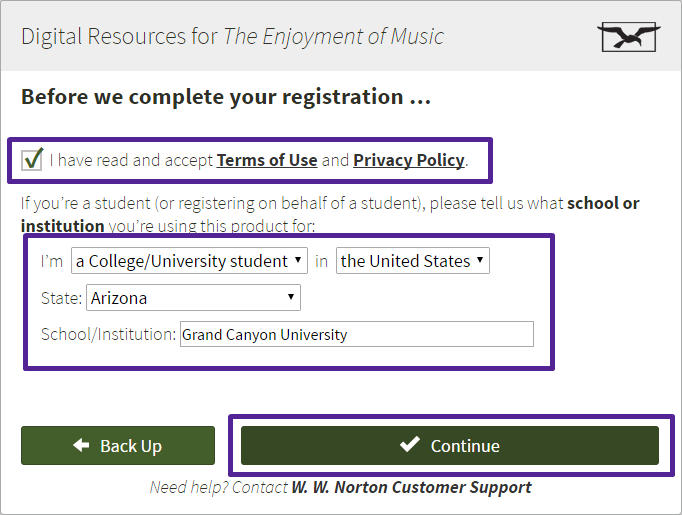Click the Norton seagull logo
This screenshot has width=682, height=515.
629,37
